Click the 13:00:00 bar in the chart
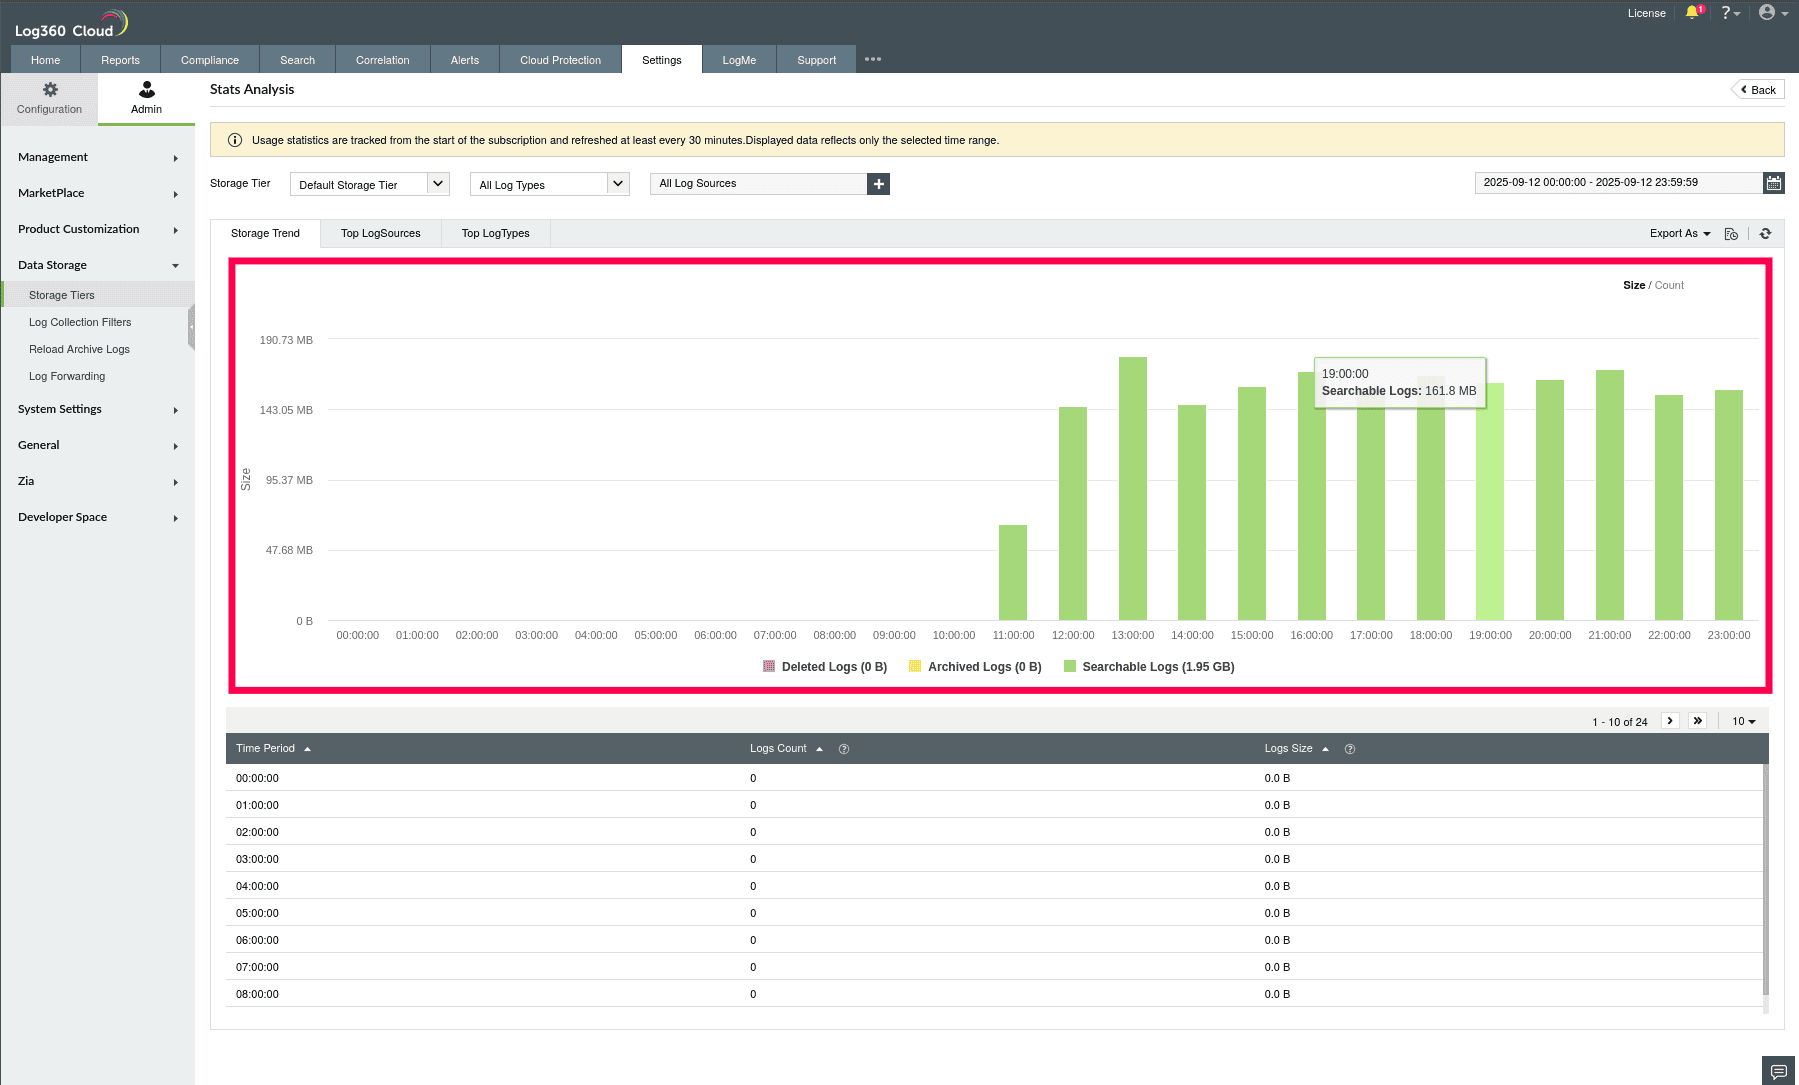Image resolution: width=1799 pixels, height=1085 pixels. click(1132, 490)
